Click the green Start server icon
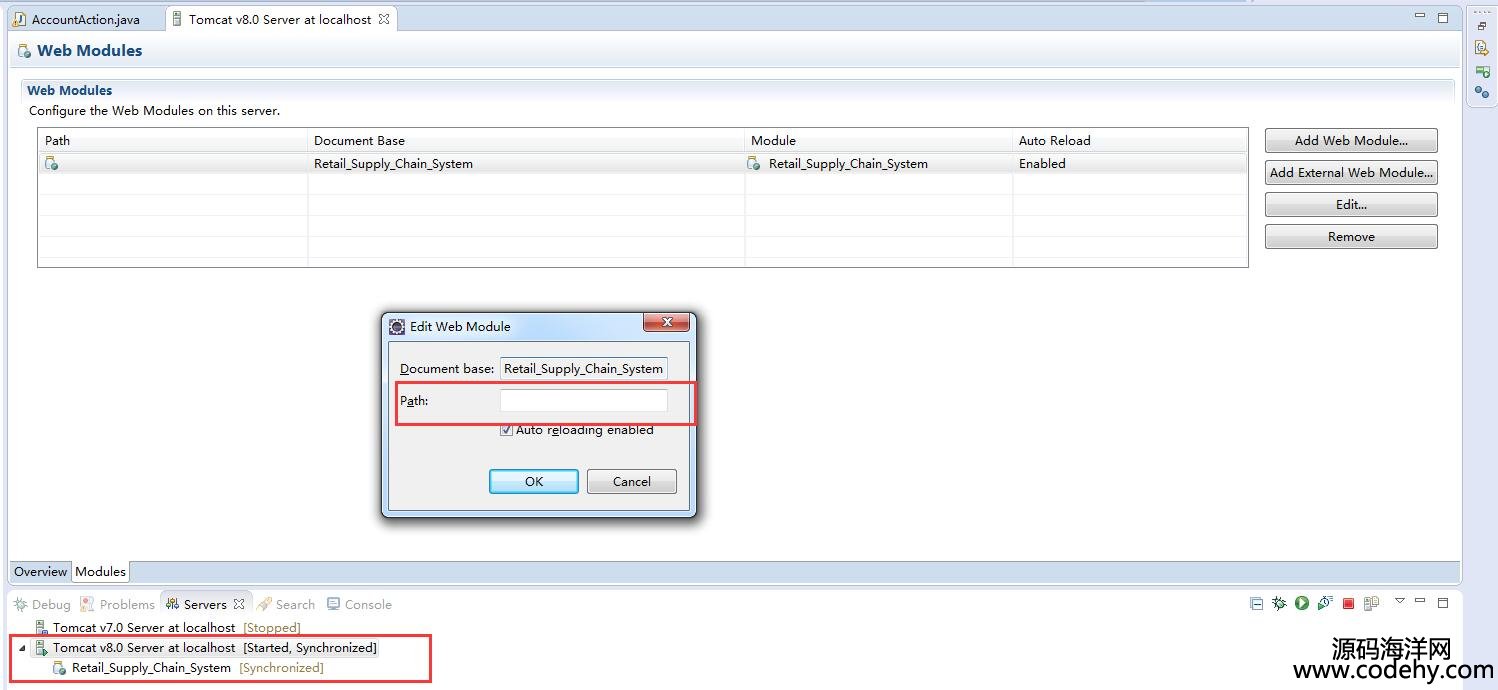This screenshot has height=690, width=1498. (1301, 603)
